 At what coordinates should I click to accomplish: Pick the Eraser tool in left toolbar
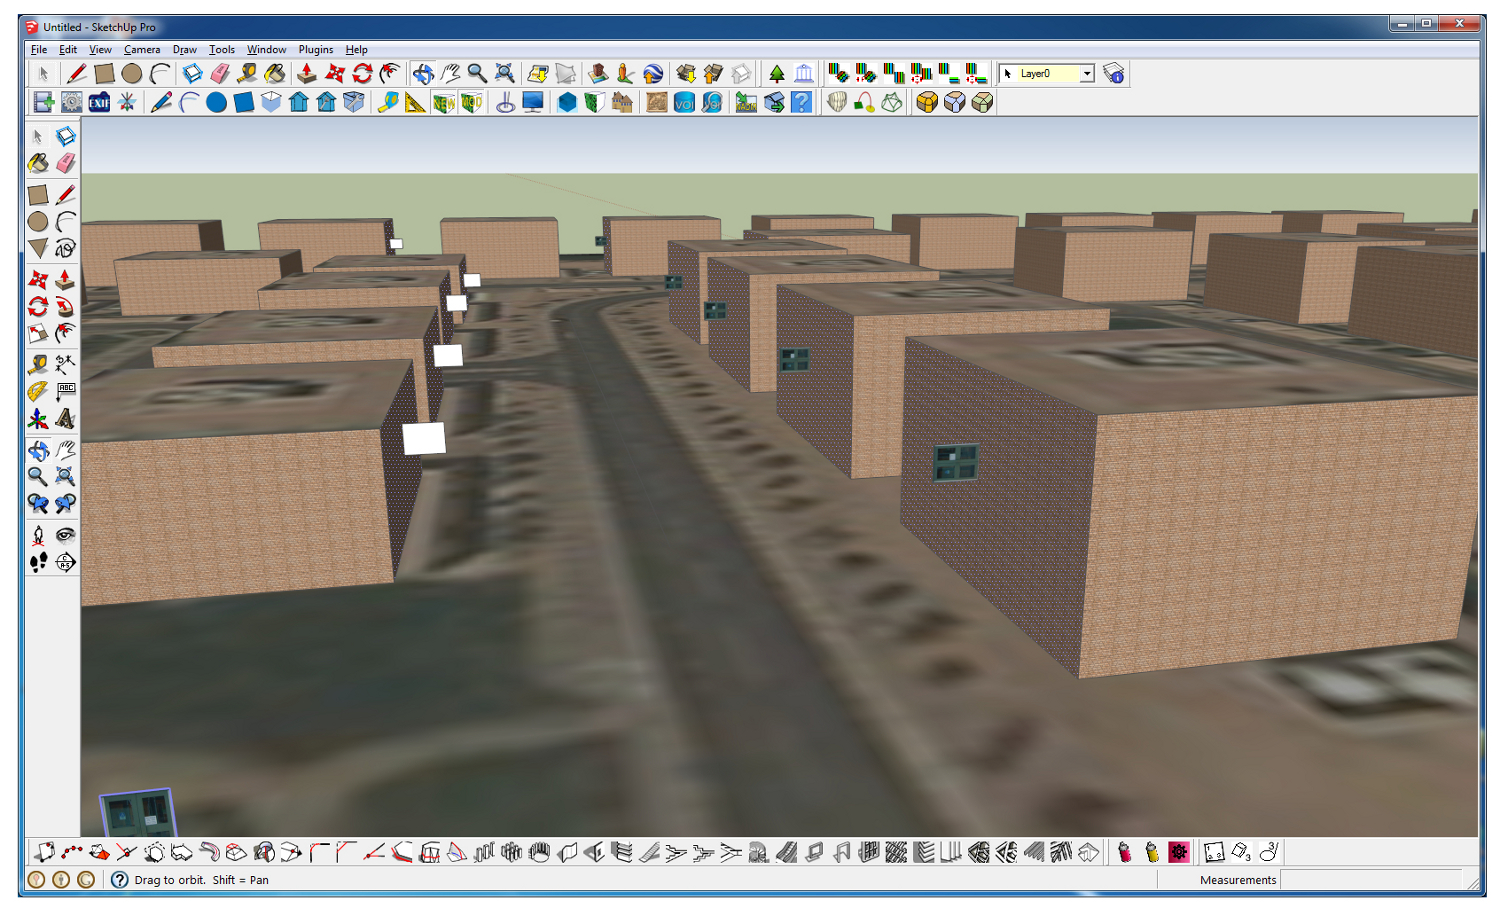(x=65, y=163)
